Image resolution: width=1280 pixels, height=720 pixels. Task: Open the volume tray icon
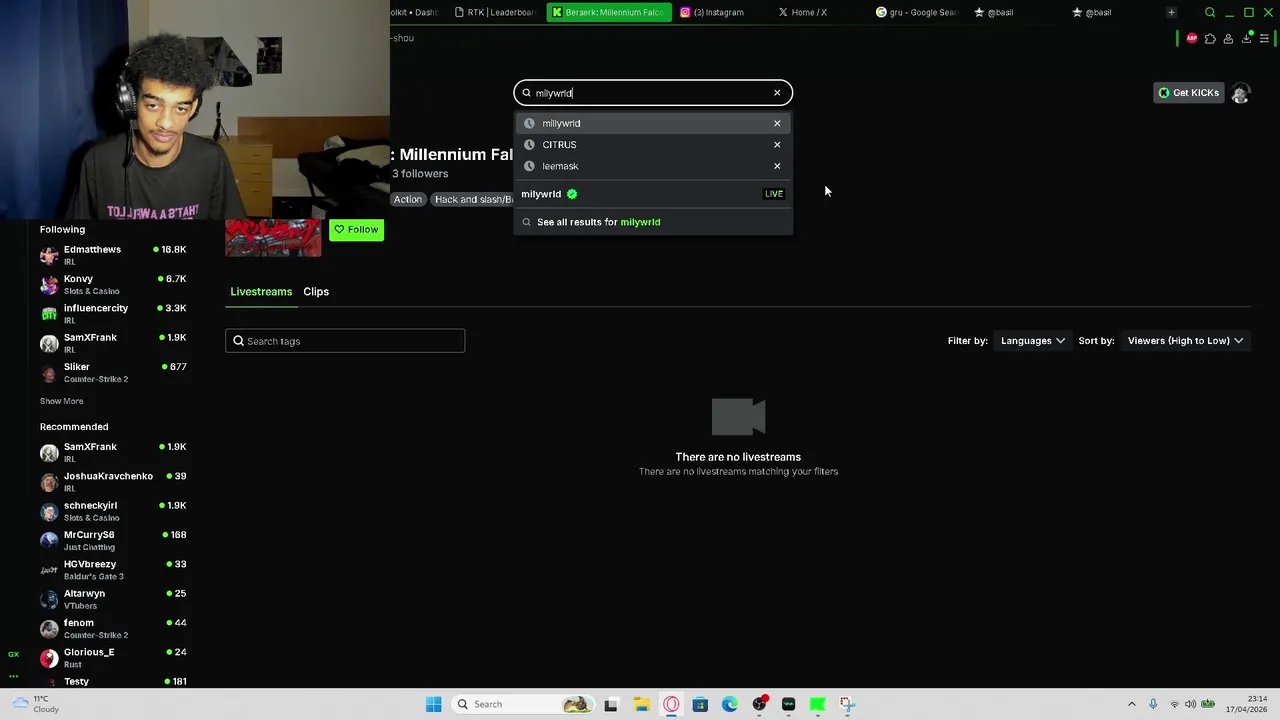click(x=1190, y=704)
